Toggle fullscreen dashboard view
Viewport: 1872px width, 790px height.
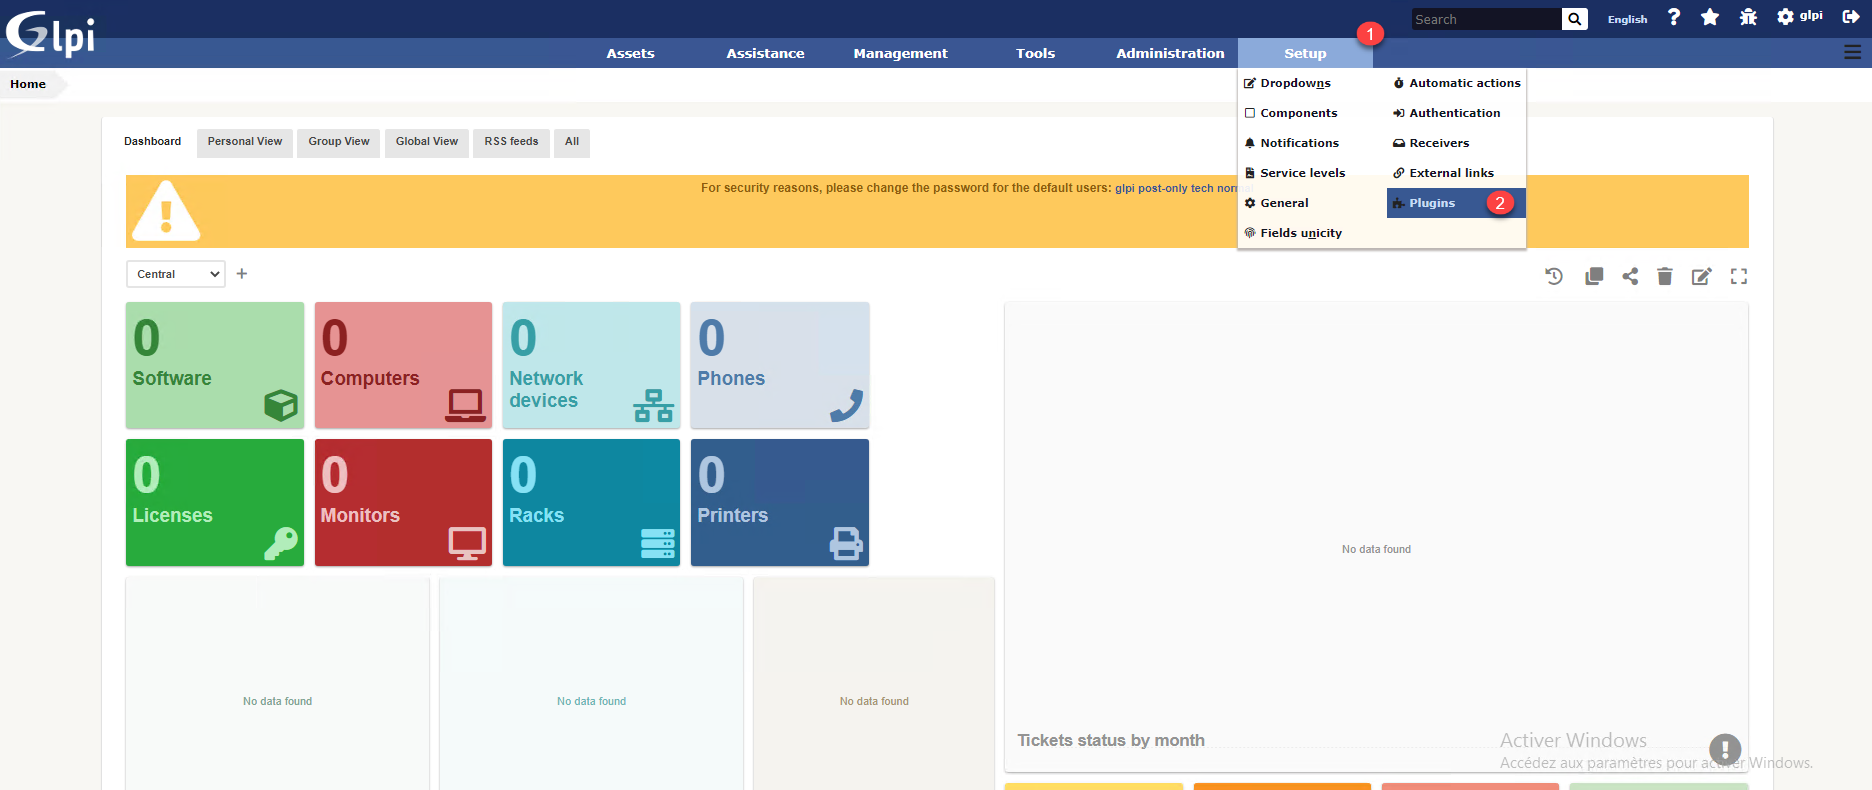[x=1739, y=276]
